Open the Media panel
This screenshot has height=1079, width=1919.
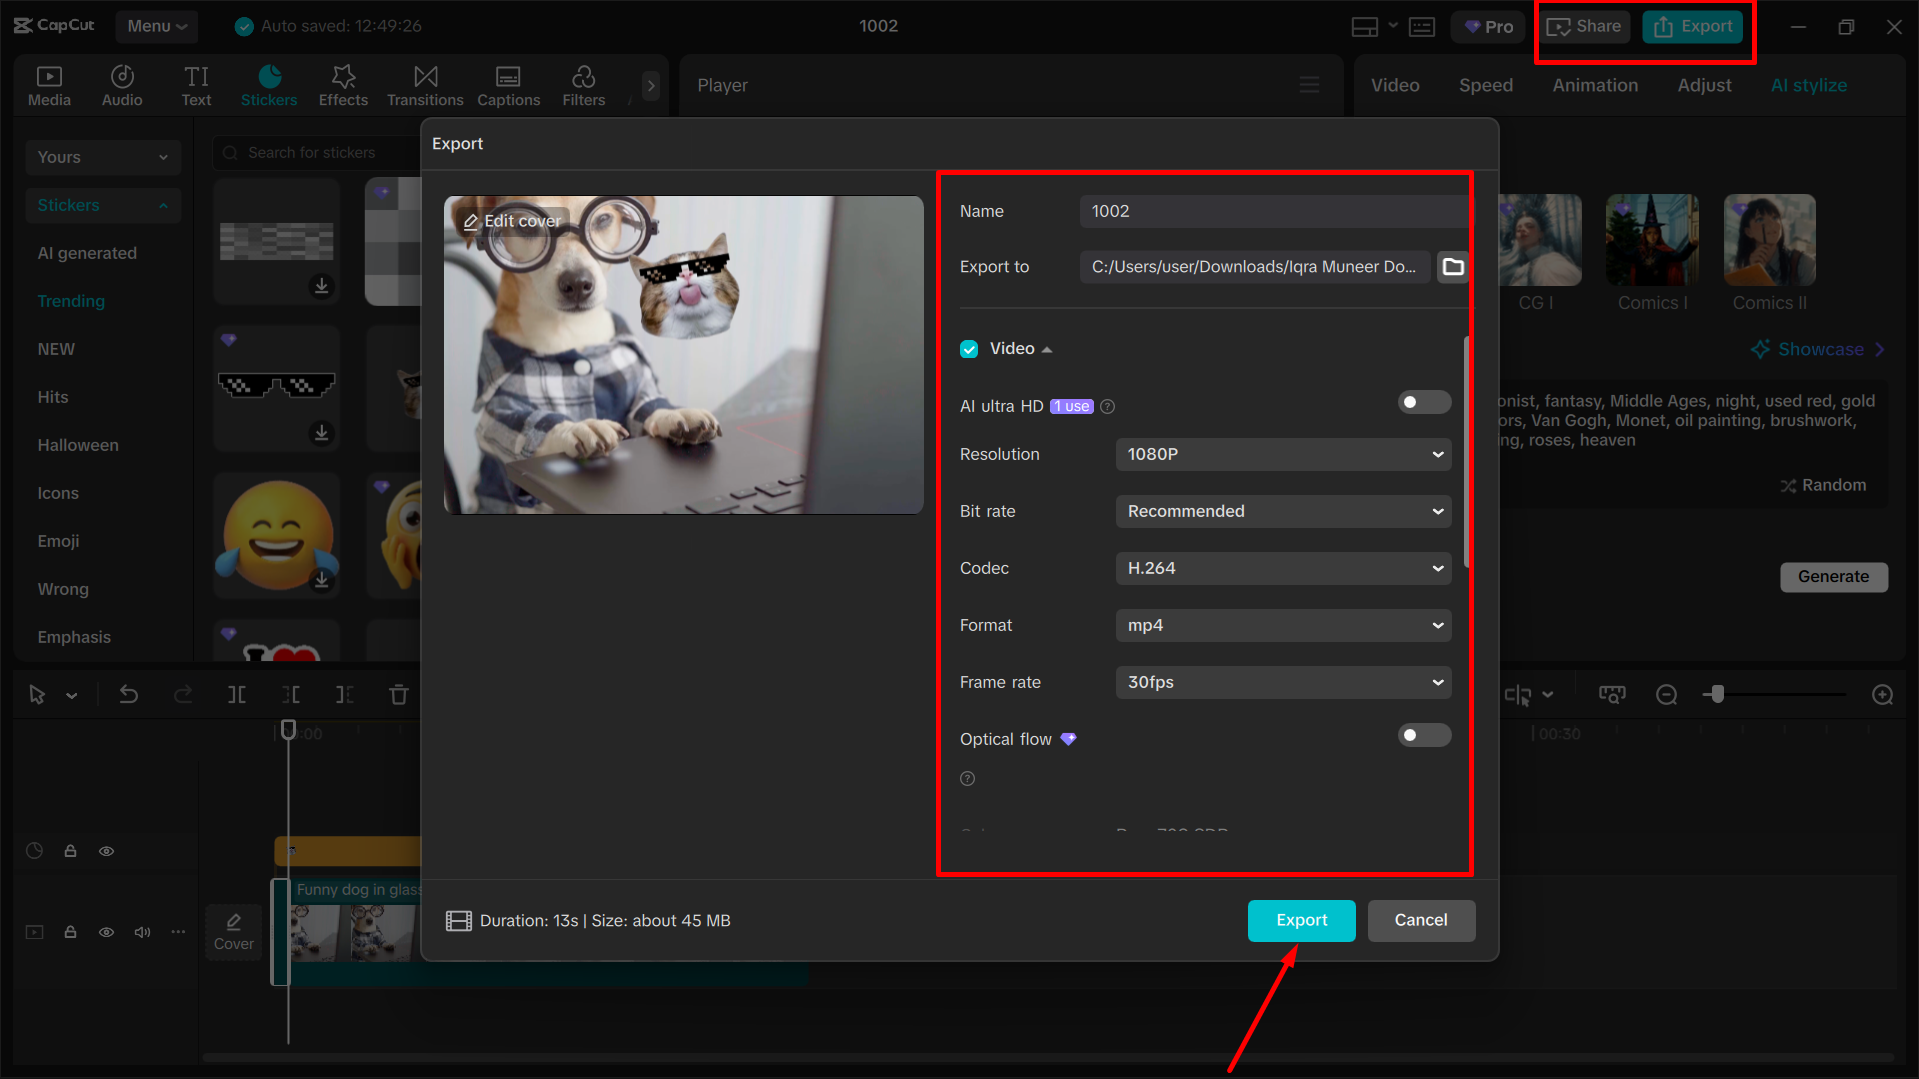49,85
